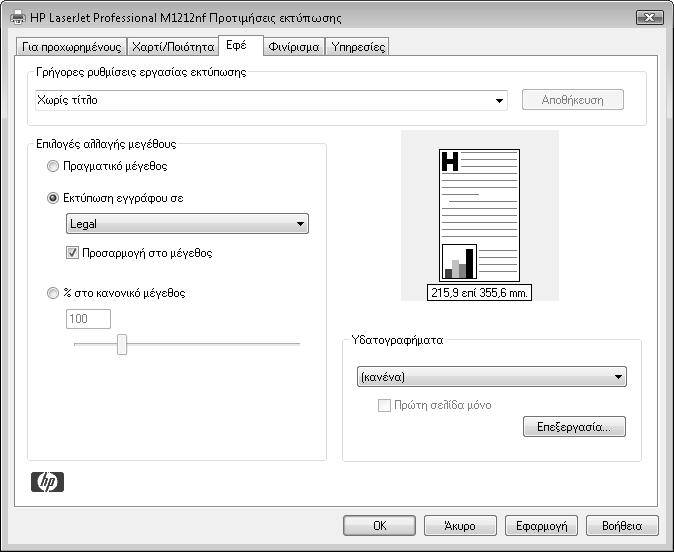Open the Χωρίς τίτλο quick settings dropdown

click(x=271, y=101)
